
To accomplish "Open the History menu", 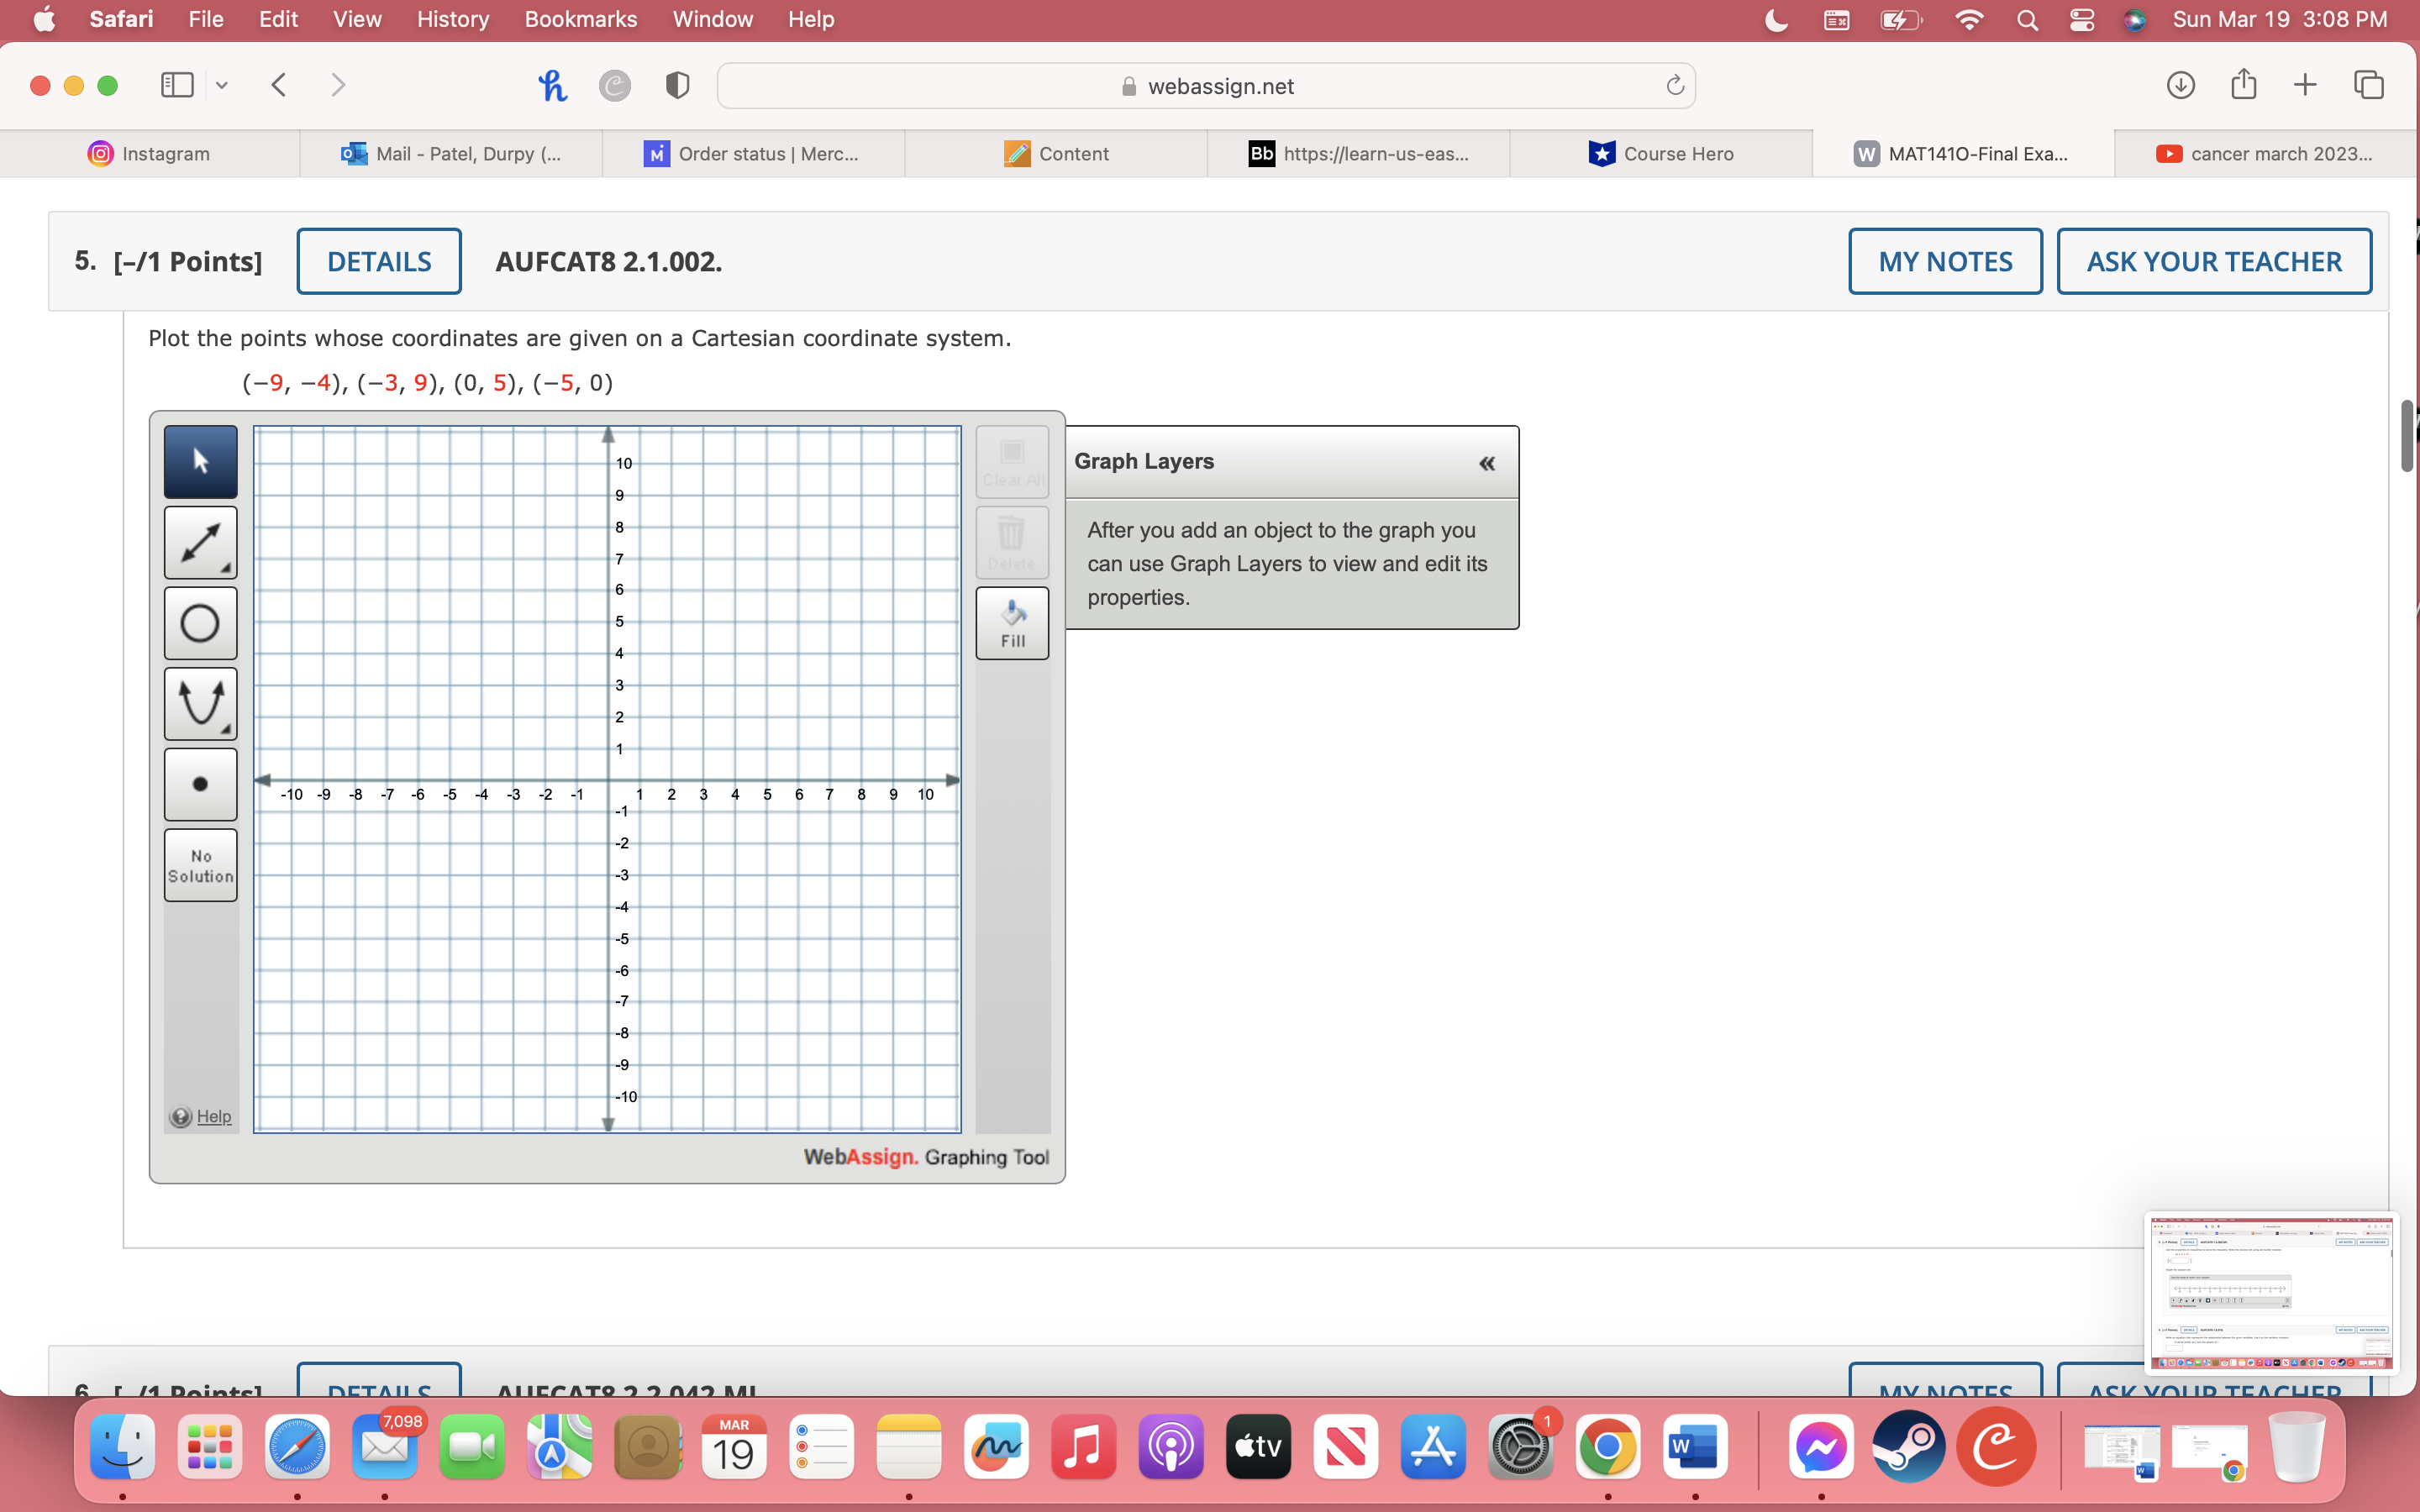I will click(x=452, y=19).
